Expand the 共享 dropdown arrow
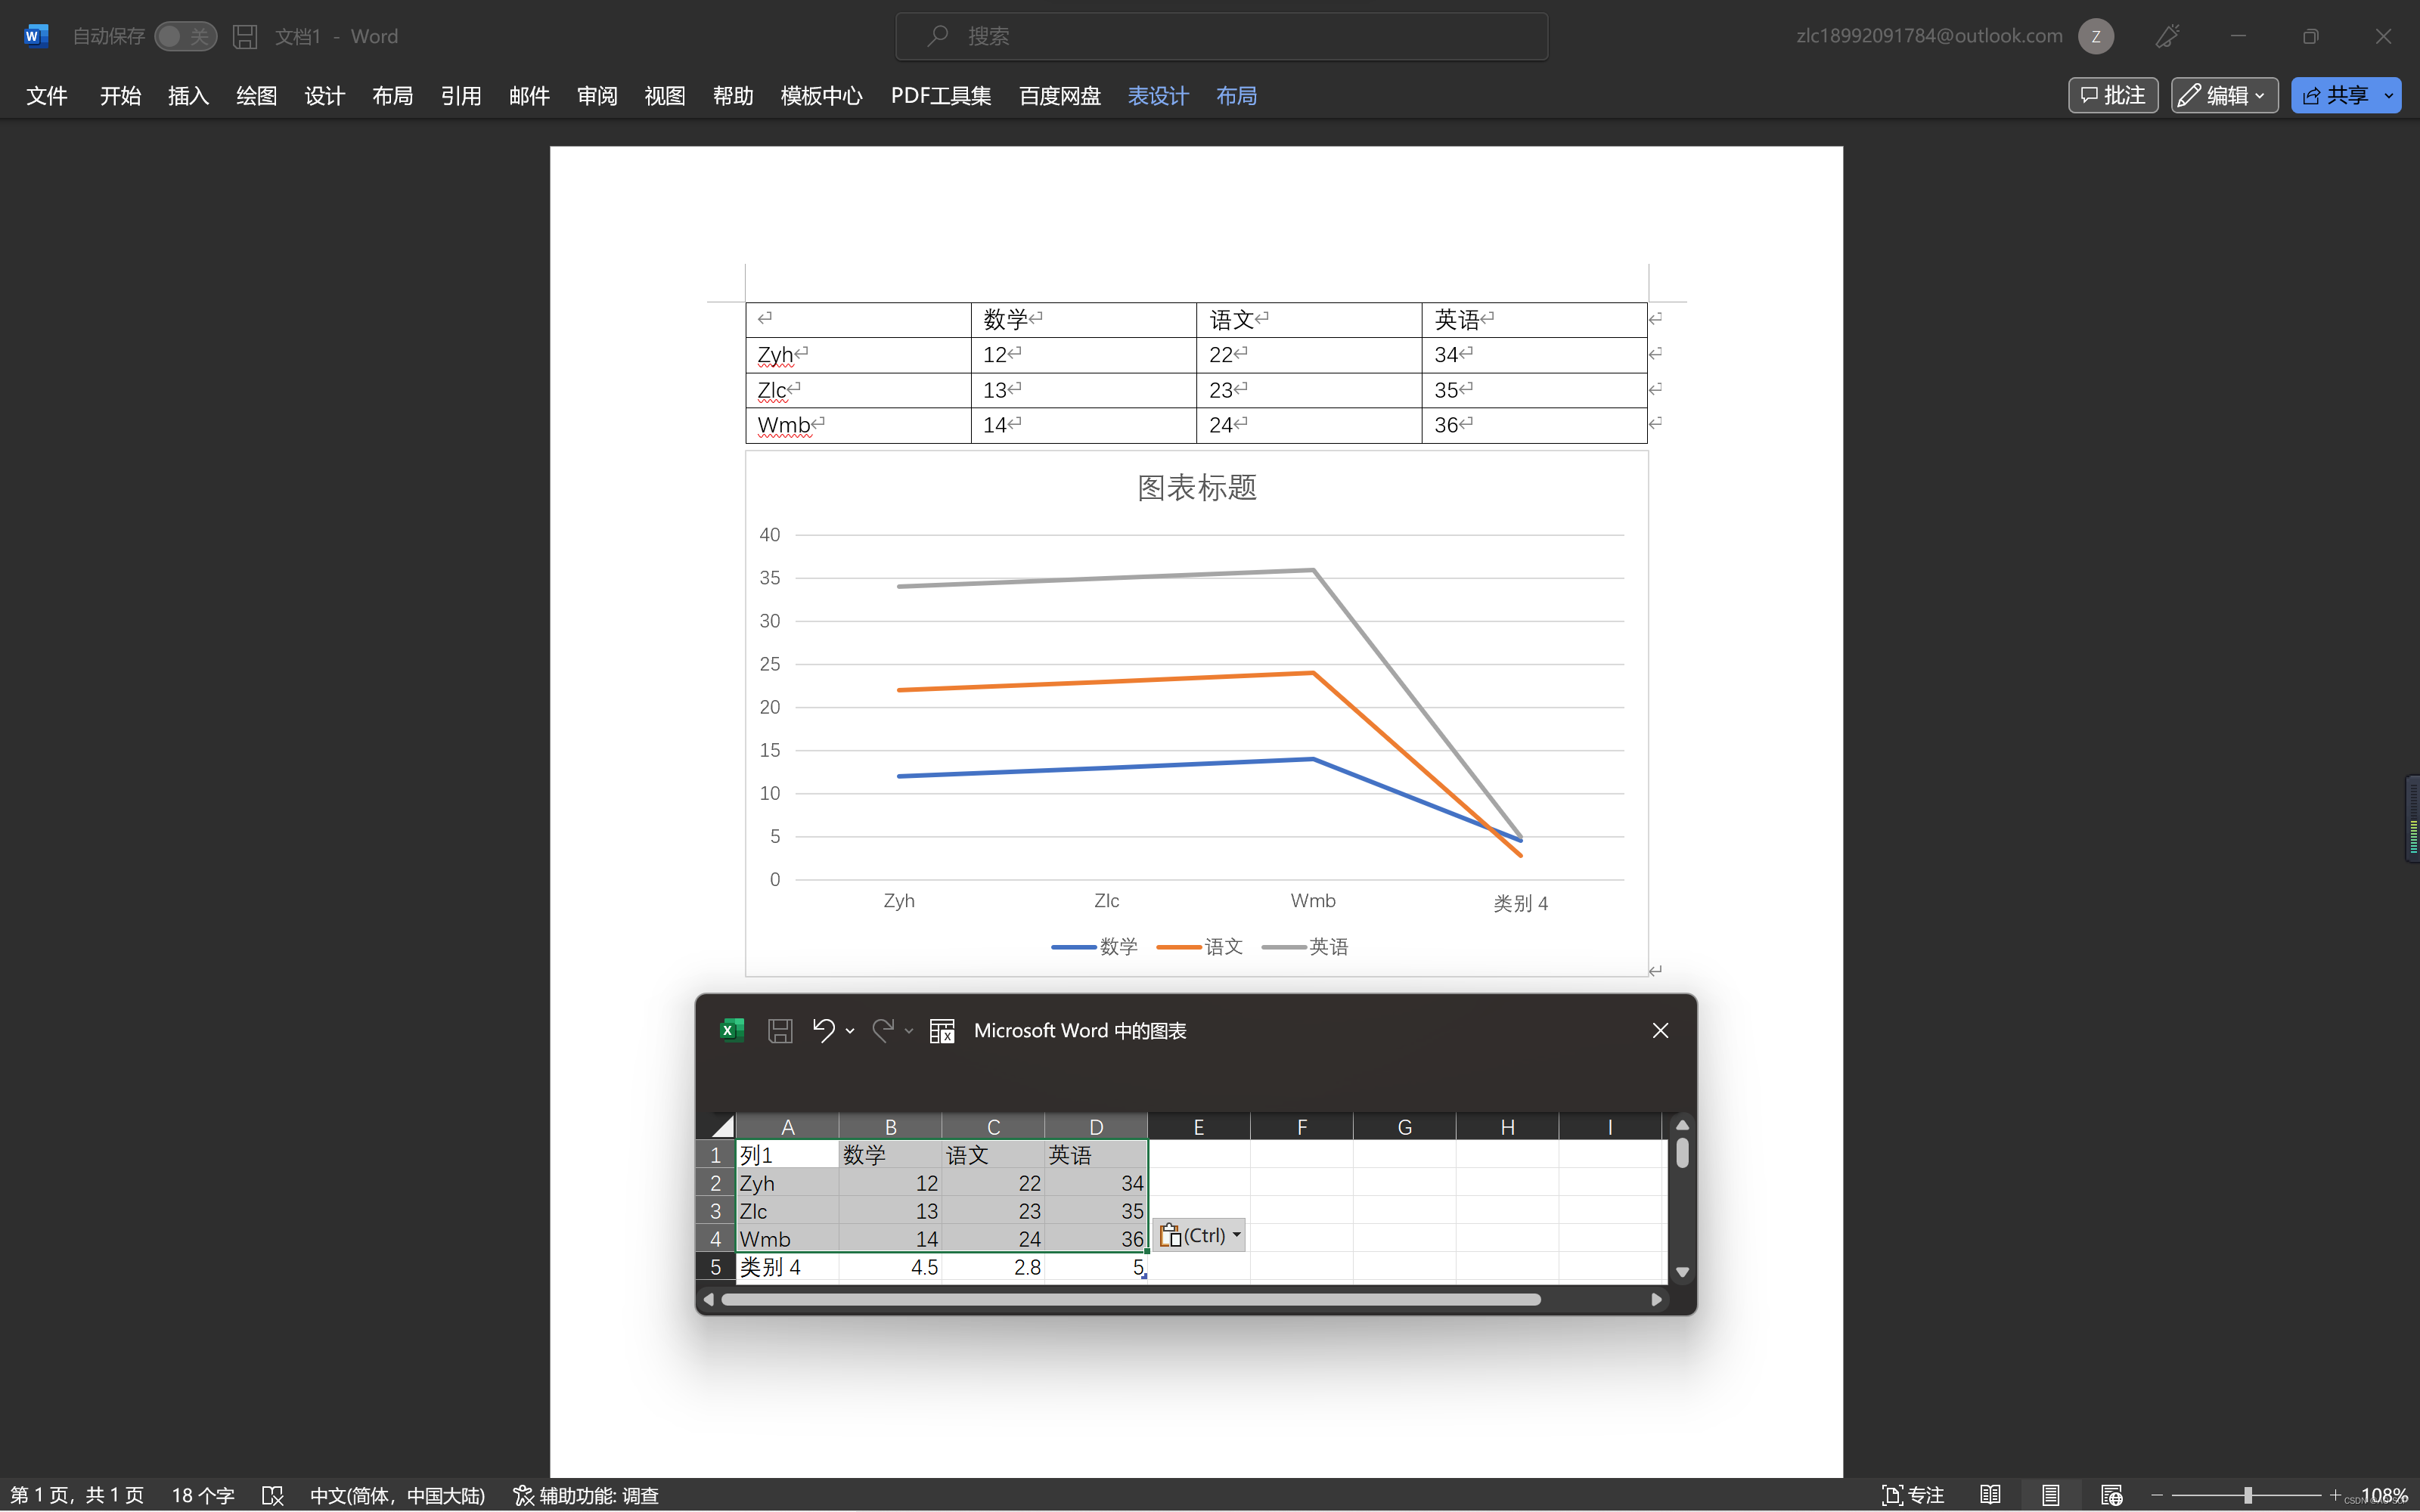2420x1512 pixels. [x=2390, y=95]
